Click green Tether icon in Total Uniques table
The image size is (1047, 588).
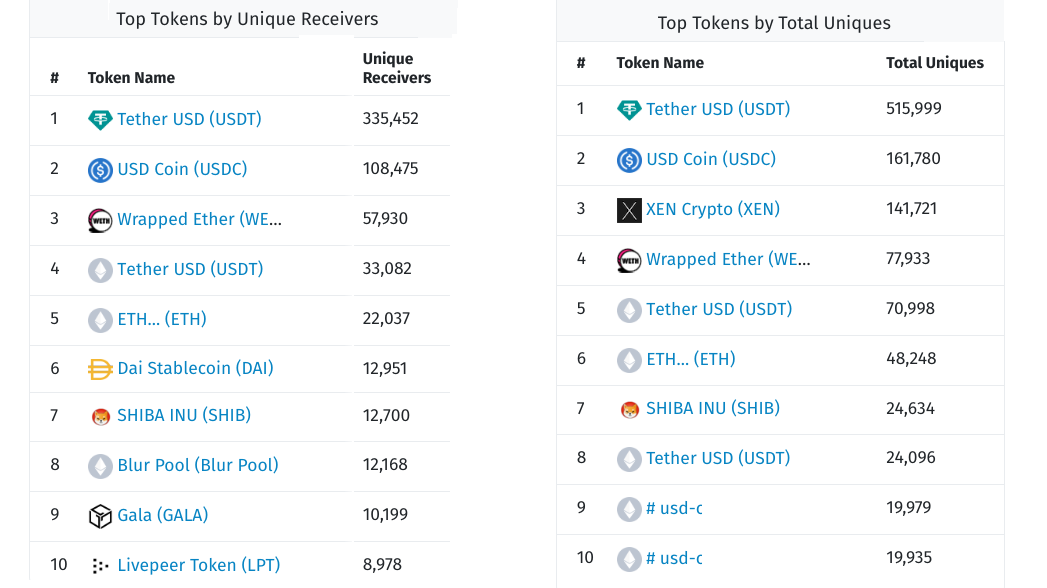click(629, 110)
